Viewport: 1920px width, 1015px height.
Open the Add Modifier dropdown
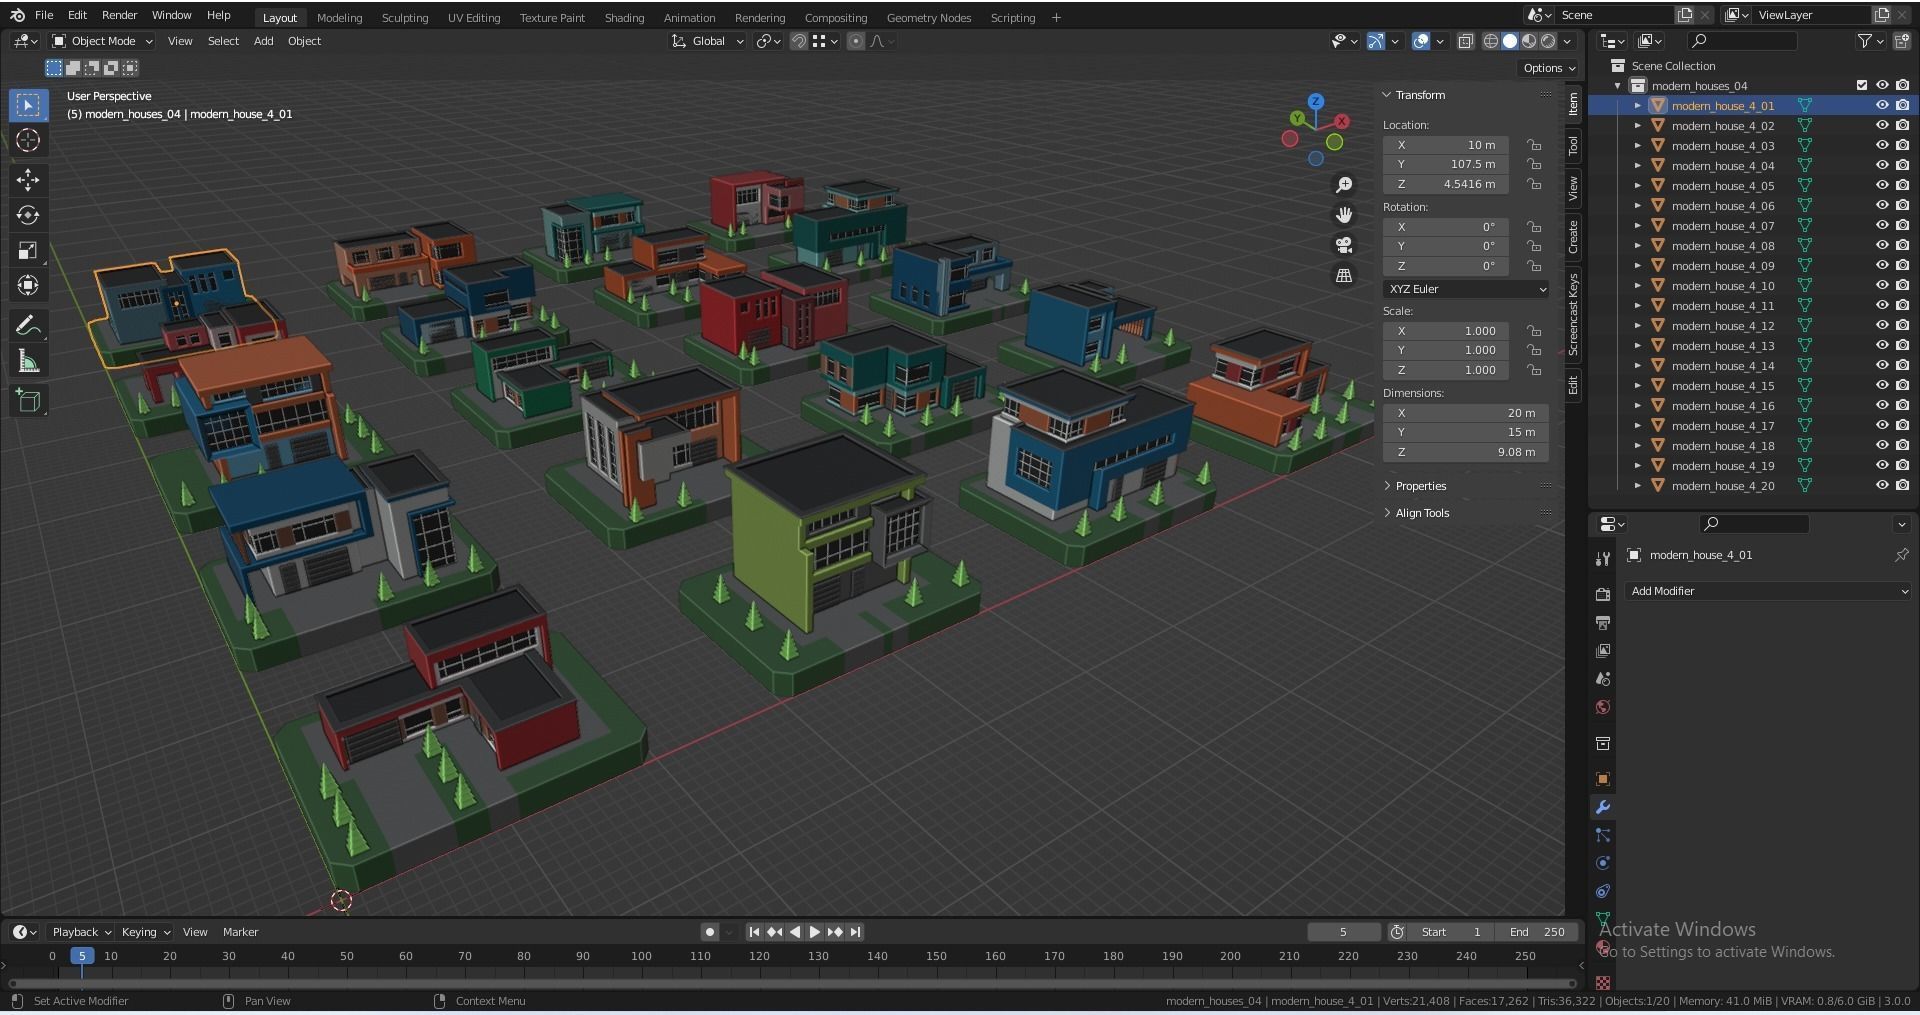point(1768,591)
